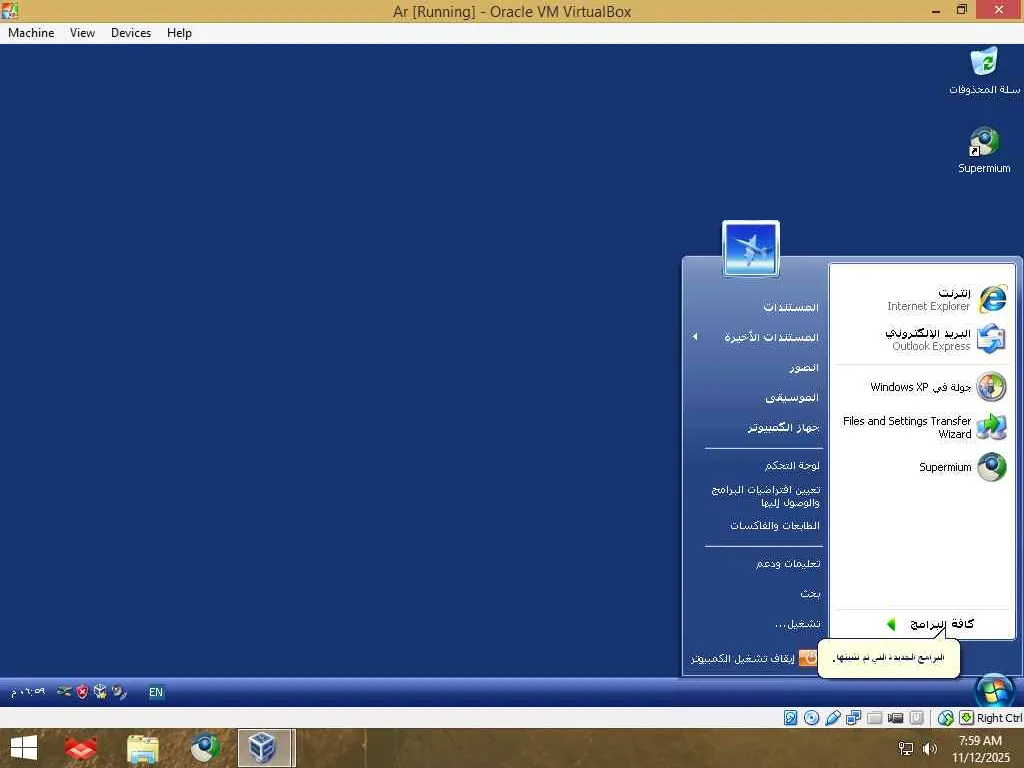Click the VirtualBox USB status icon

coord(833,718)
